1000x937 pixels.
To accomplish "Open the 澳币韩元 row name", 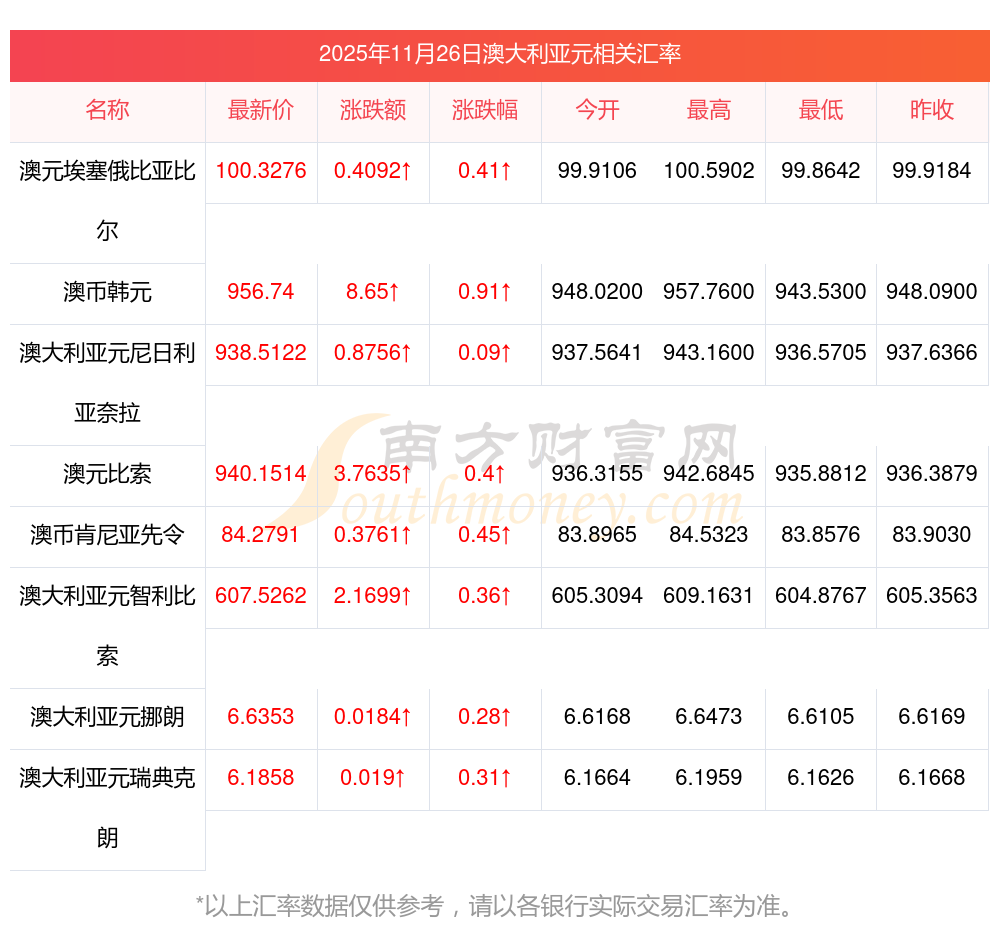I will [107, 292].
